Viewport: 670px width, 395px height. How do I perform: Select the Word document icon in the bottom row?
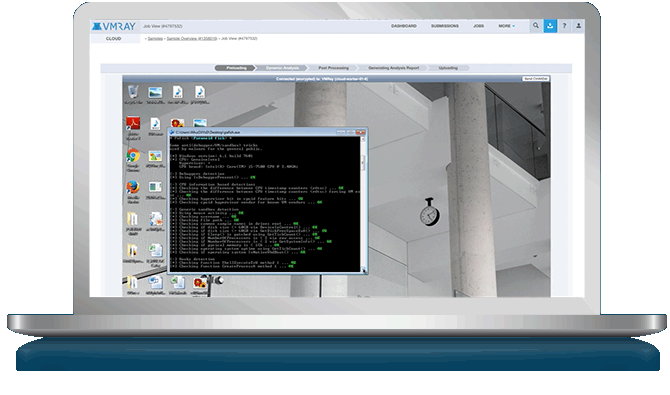point(155,285)
